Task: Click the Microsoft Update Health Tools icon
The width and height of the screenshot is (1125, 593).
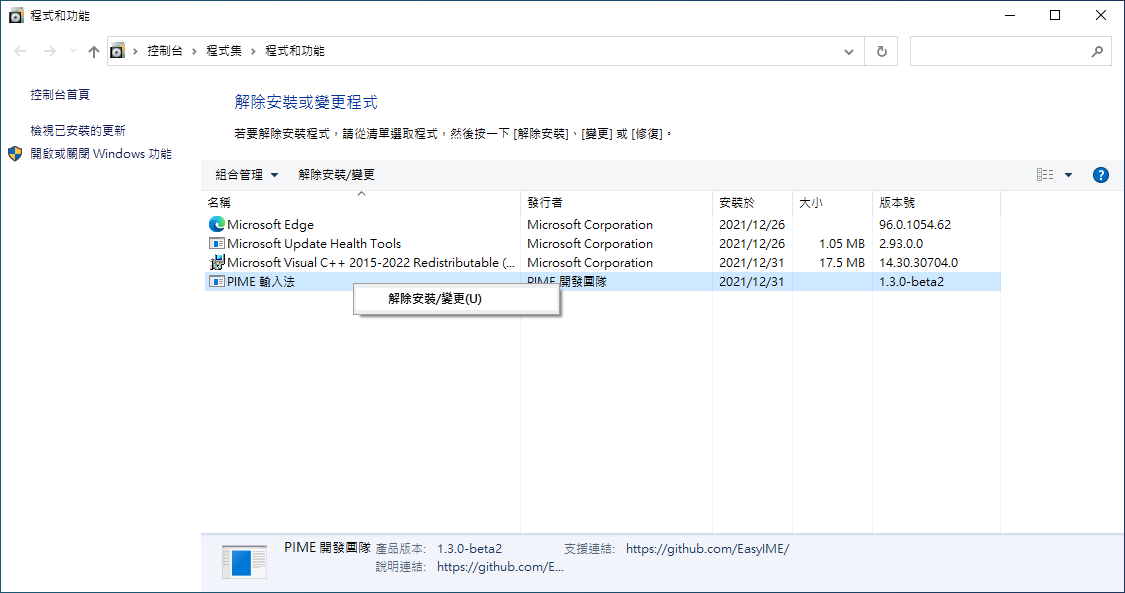Action: [x=216, y=243]
